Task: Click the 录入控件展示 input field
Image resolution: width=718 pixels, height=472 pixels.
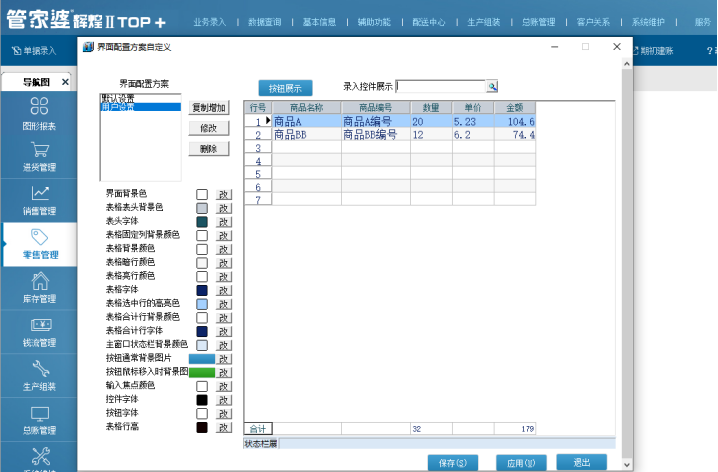Action: 441,86
